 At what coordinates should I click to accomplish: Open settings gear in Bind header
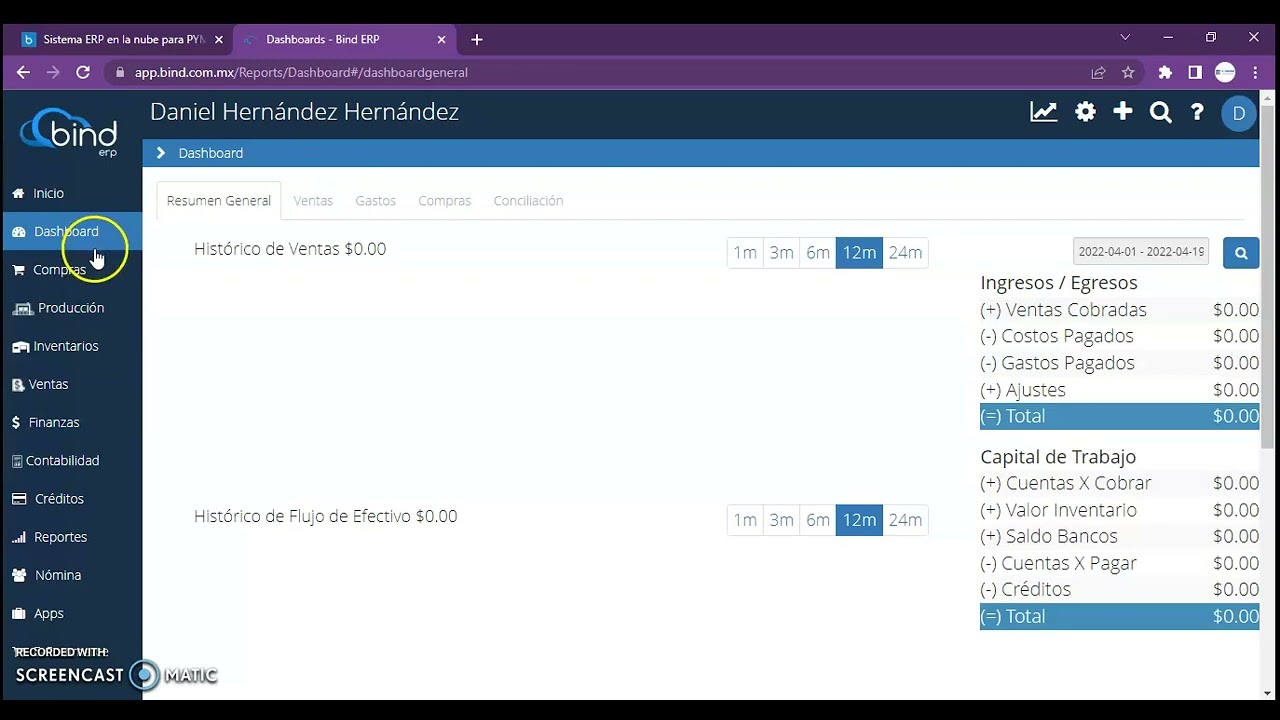[1085, 113]
